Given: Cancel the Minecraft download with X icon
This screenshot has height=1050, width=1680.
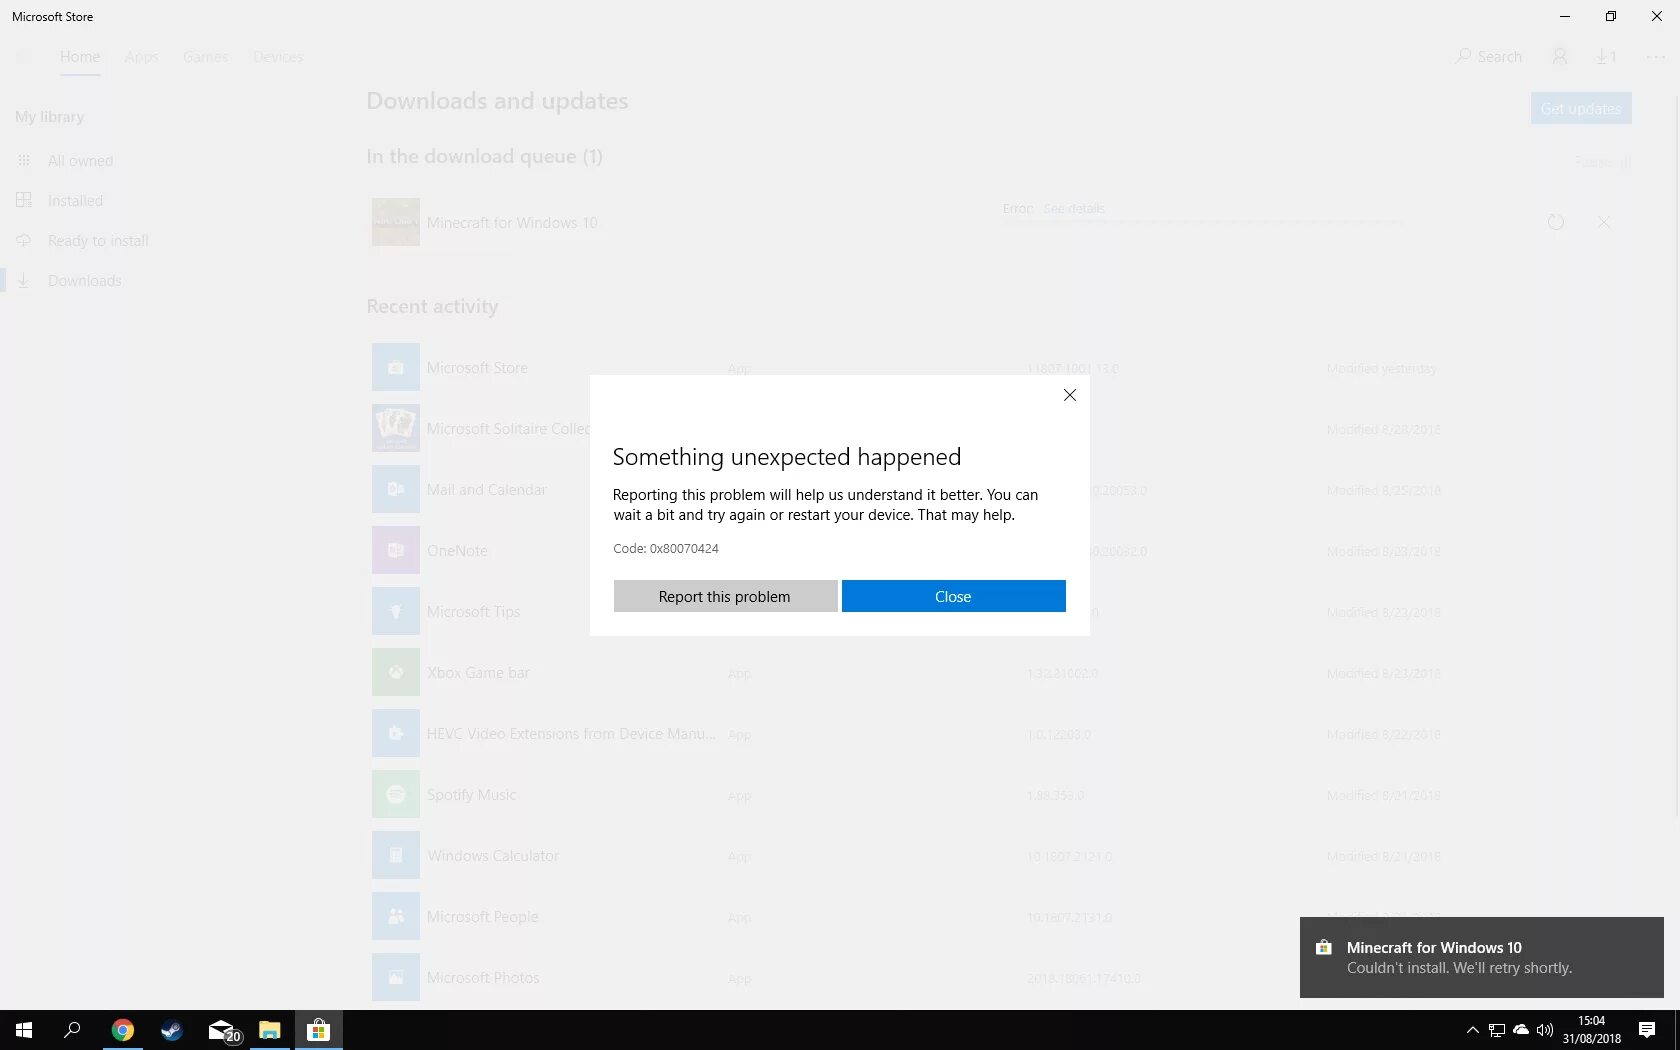Looking at the screenshot, I should tap(1604, 222).
